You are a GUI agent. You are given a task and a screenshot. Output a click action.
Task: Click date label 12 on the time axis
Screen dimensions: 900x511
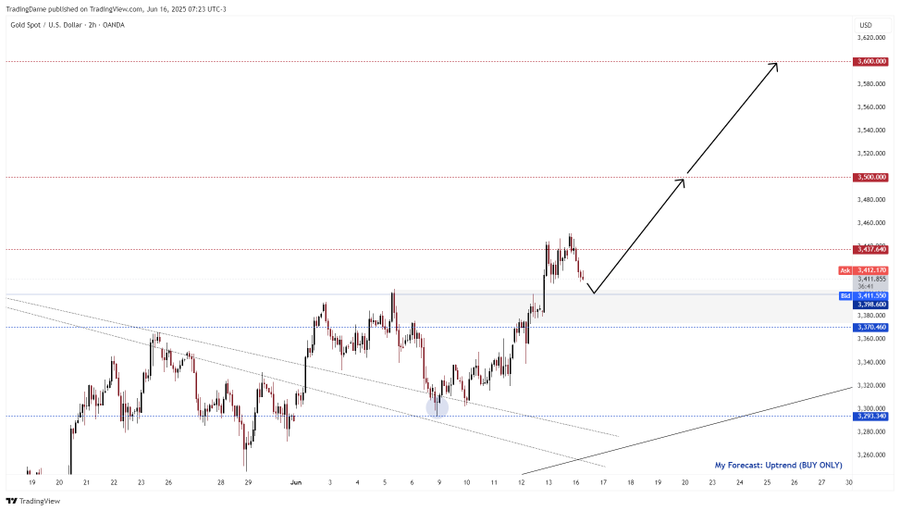pos(521,483)
